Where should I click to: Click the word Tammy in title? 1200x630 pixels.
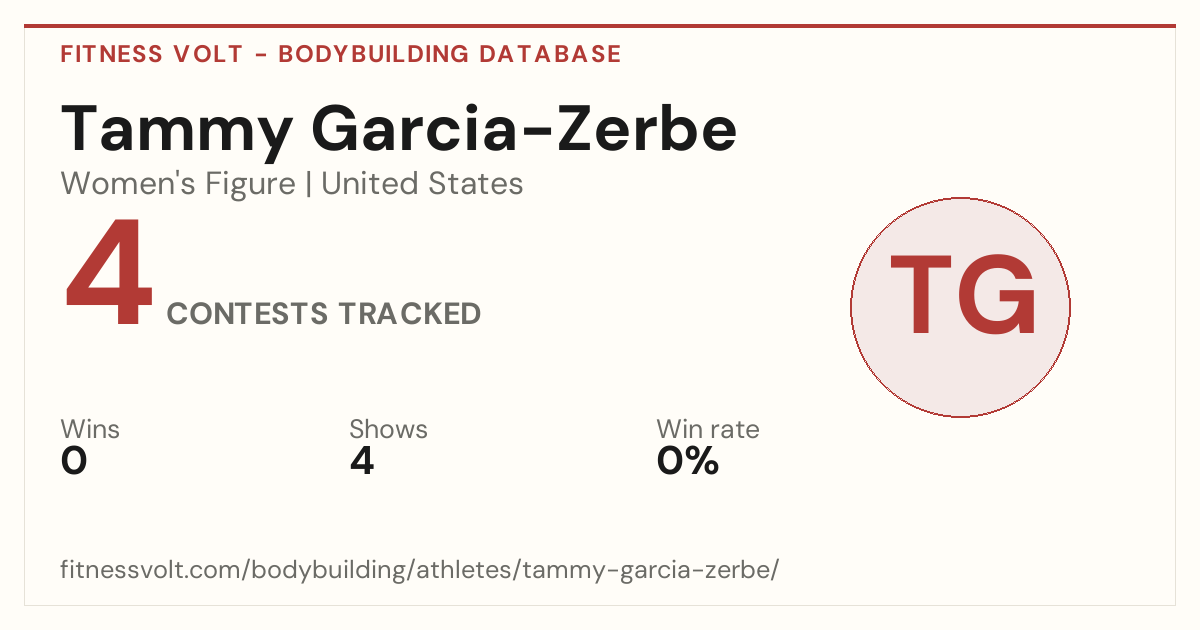pos(177,130)
